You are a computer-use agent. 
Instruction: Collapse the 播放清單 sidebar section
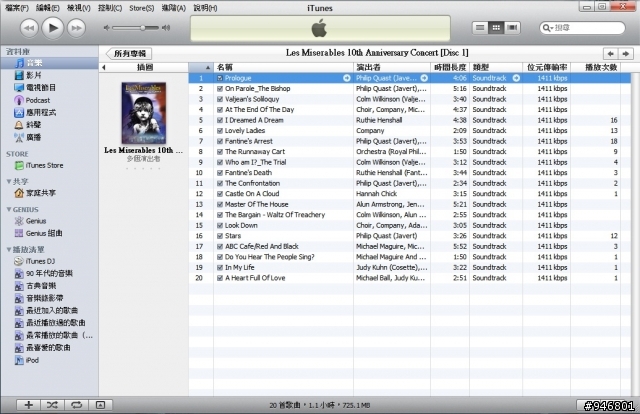[x=9, y=249]
